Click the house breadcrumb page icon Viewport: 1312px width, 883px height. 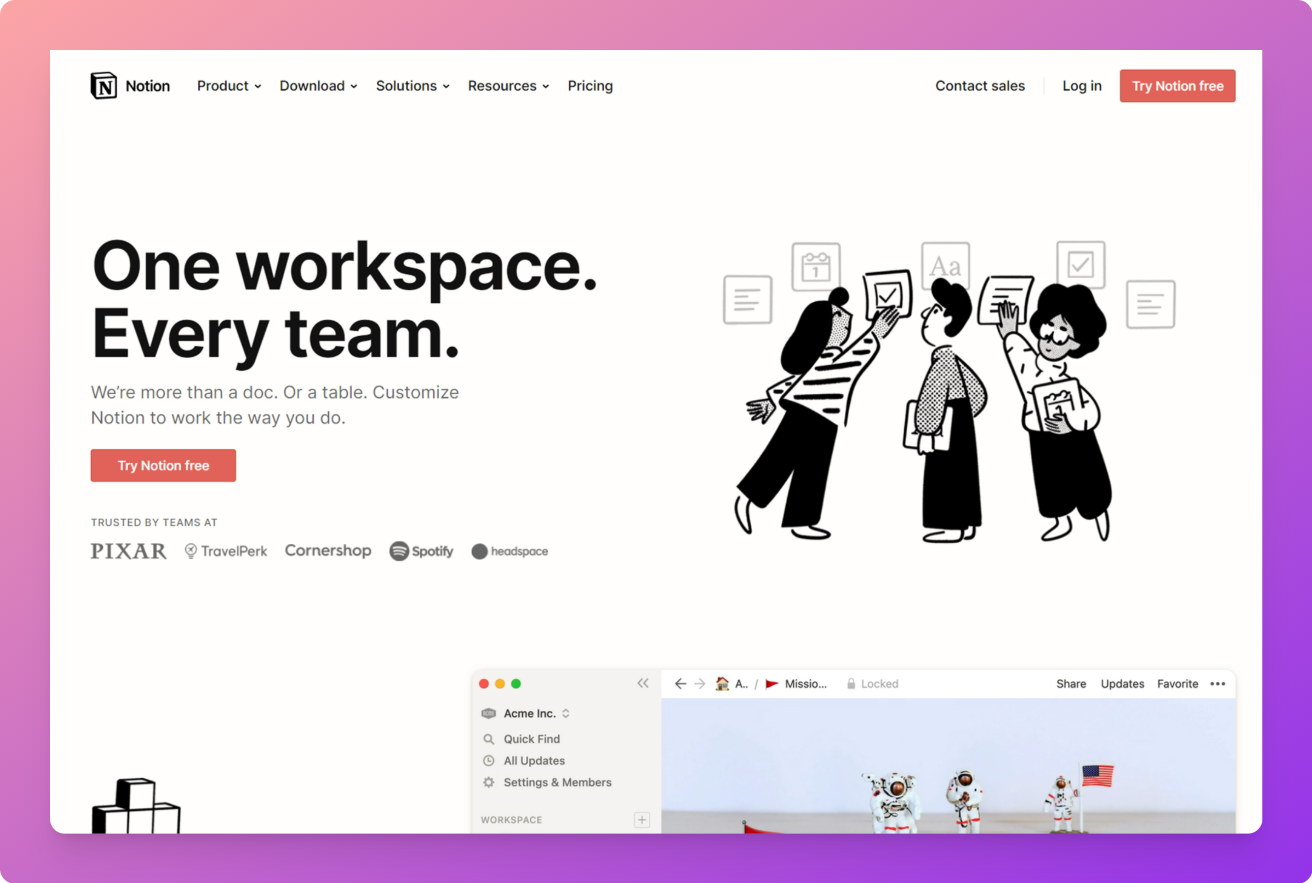tap(722, 684)
